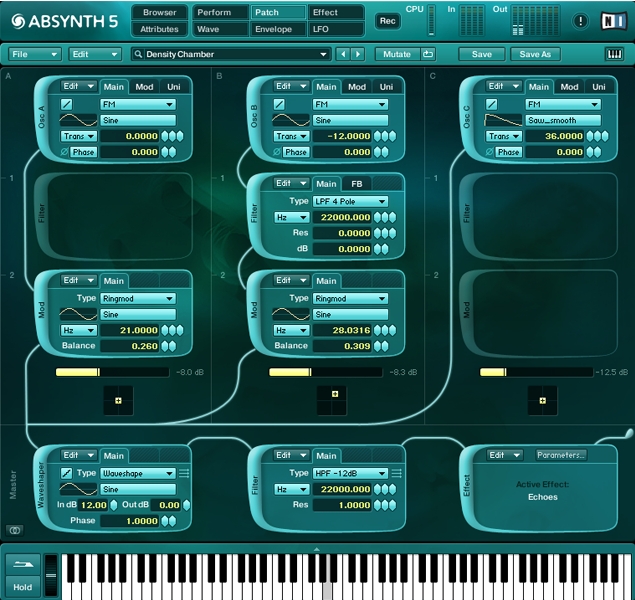The height and width of the screenshot is (600, 635).
Task: Open Mod A Ringmod type dropdown
Action: (138, 298)
